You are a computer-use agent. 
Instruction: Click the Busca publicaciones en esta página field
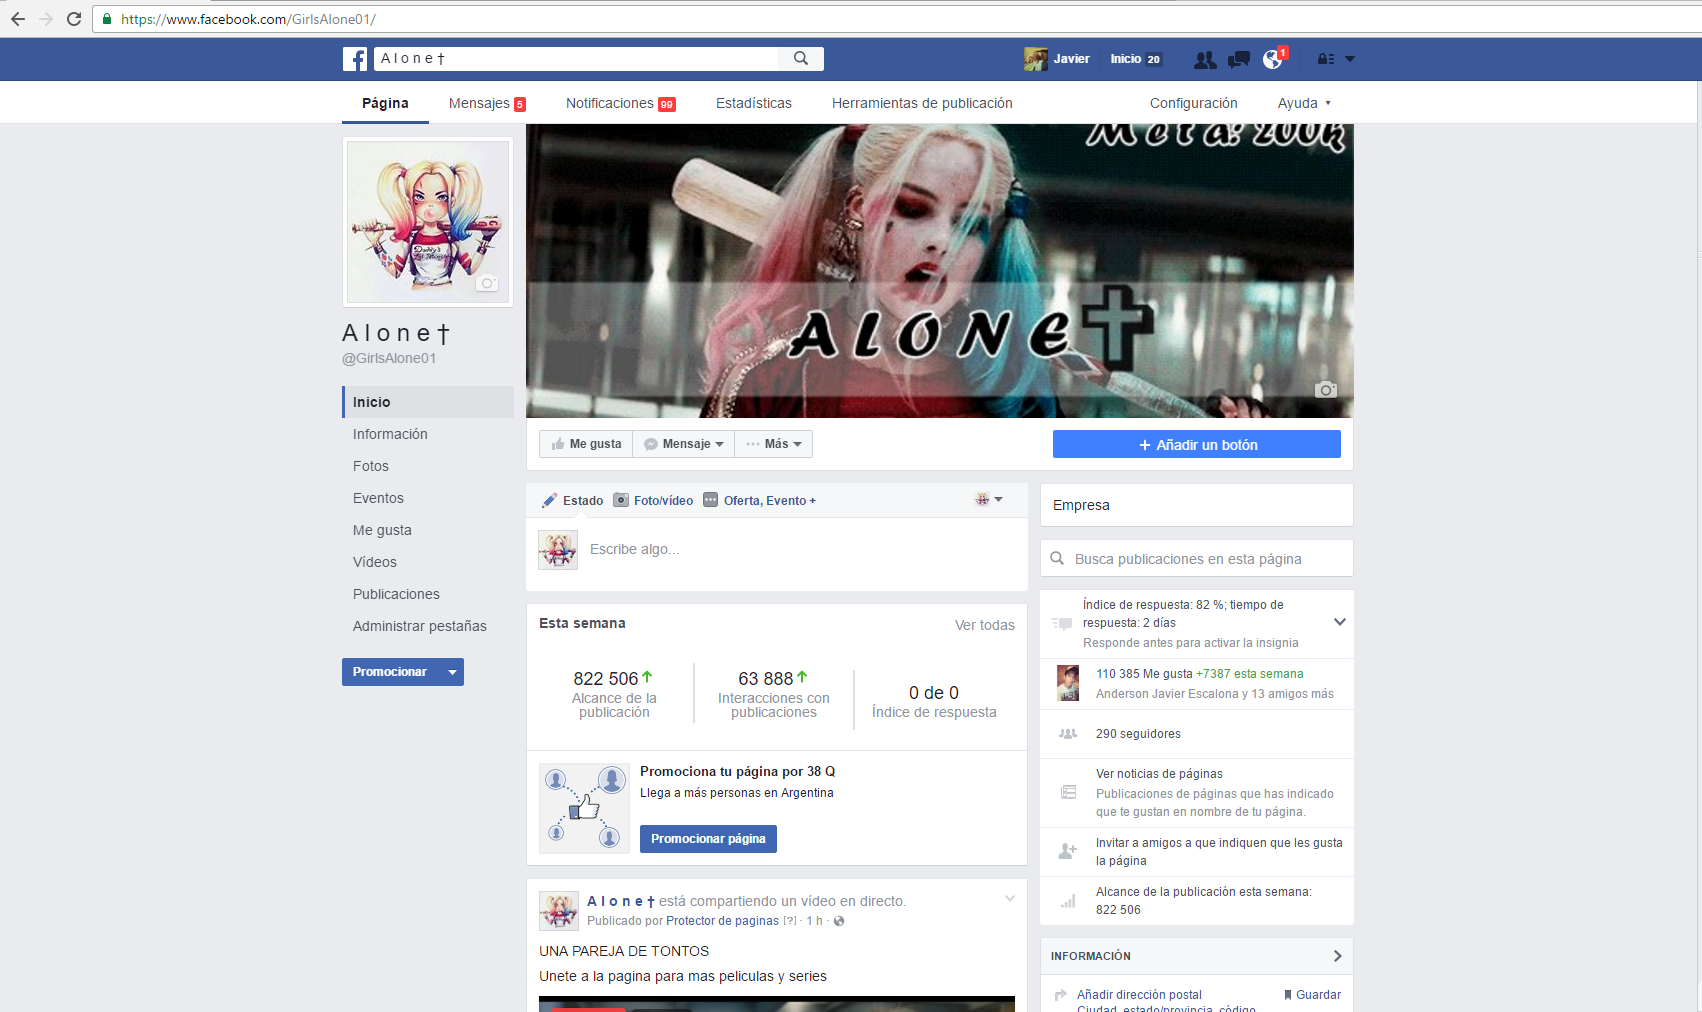1197,558
